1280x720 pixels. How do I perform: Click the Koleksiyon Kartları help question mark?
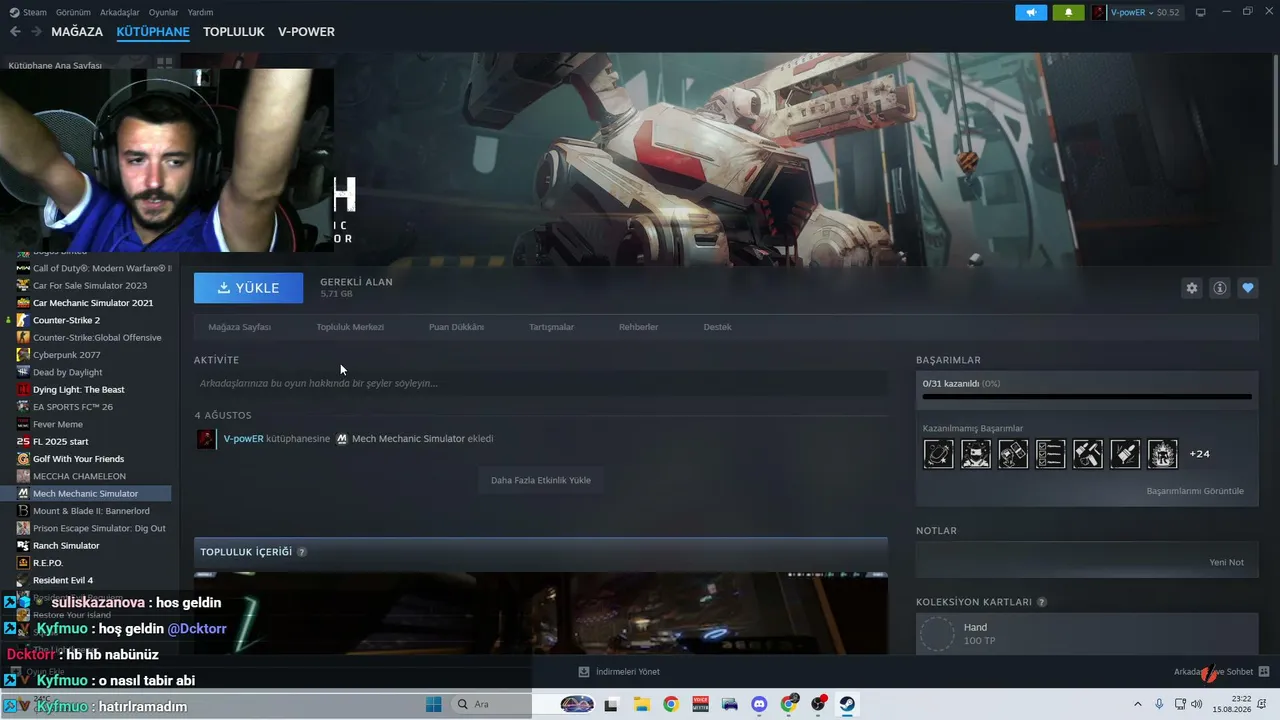click(x=1042, y=602)
